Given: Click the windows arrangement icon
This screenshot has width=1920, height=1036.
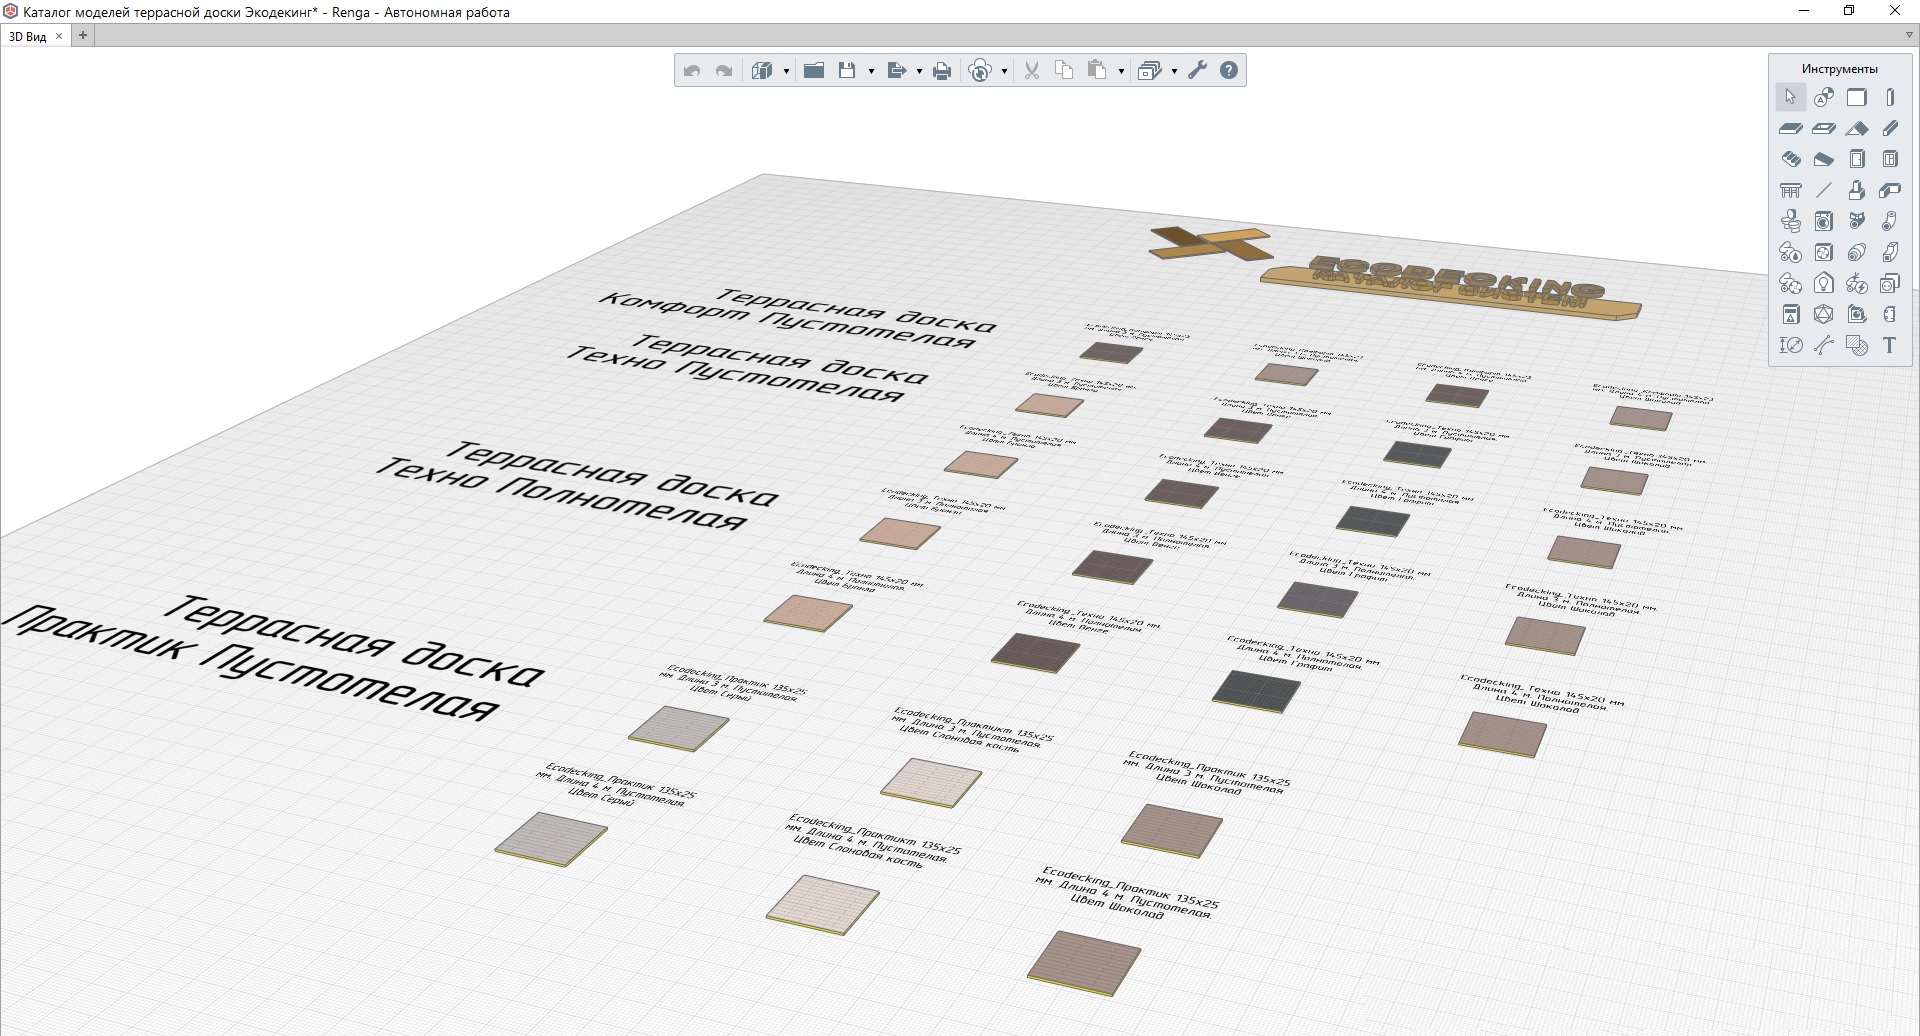Looking at the screenshot, I should [x=1150, y=70].
